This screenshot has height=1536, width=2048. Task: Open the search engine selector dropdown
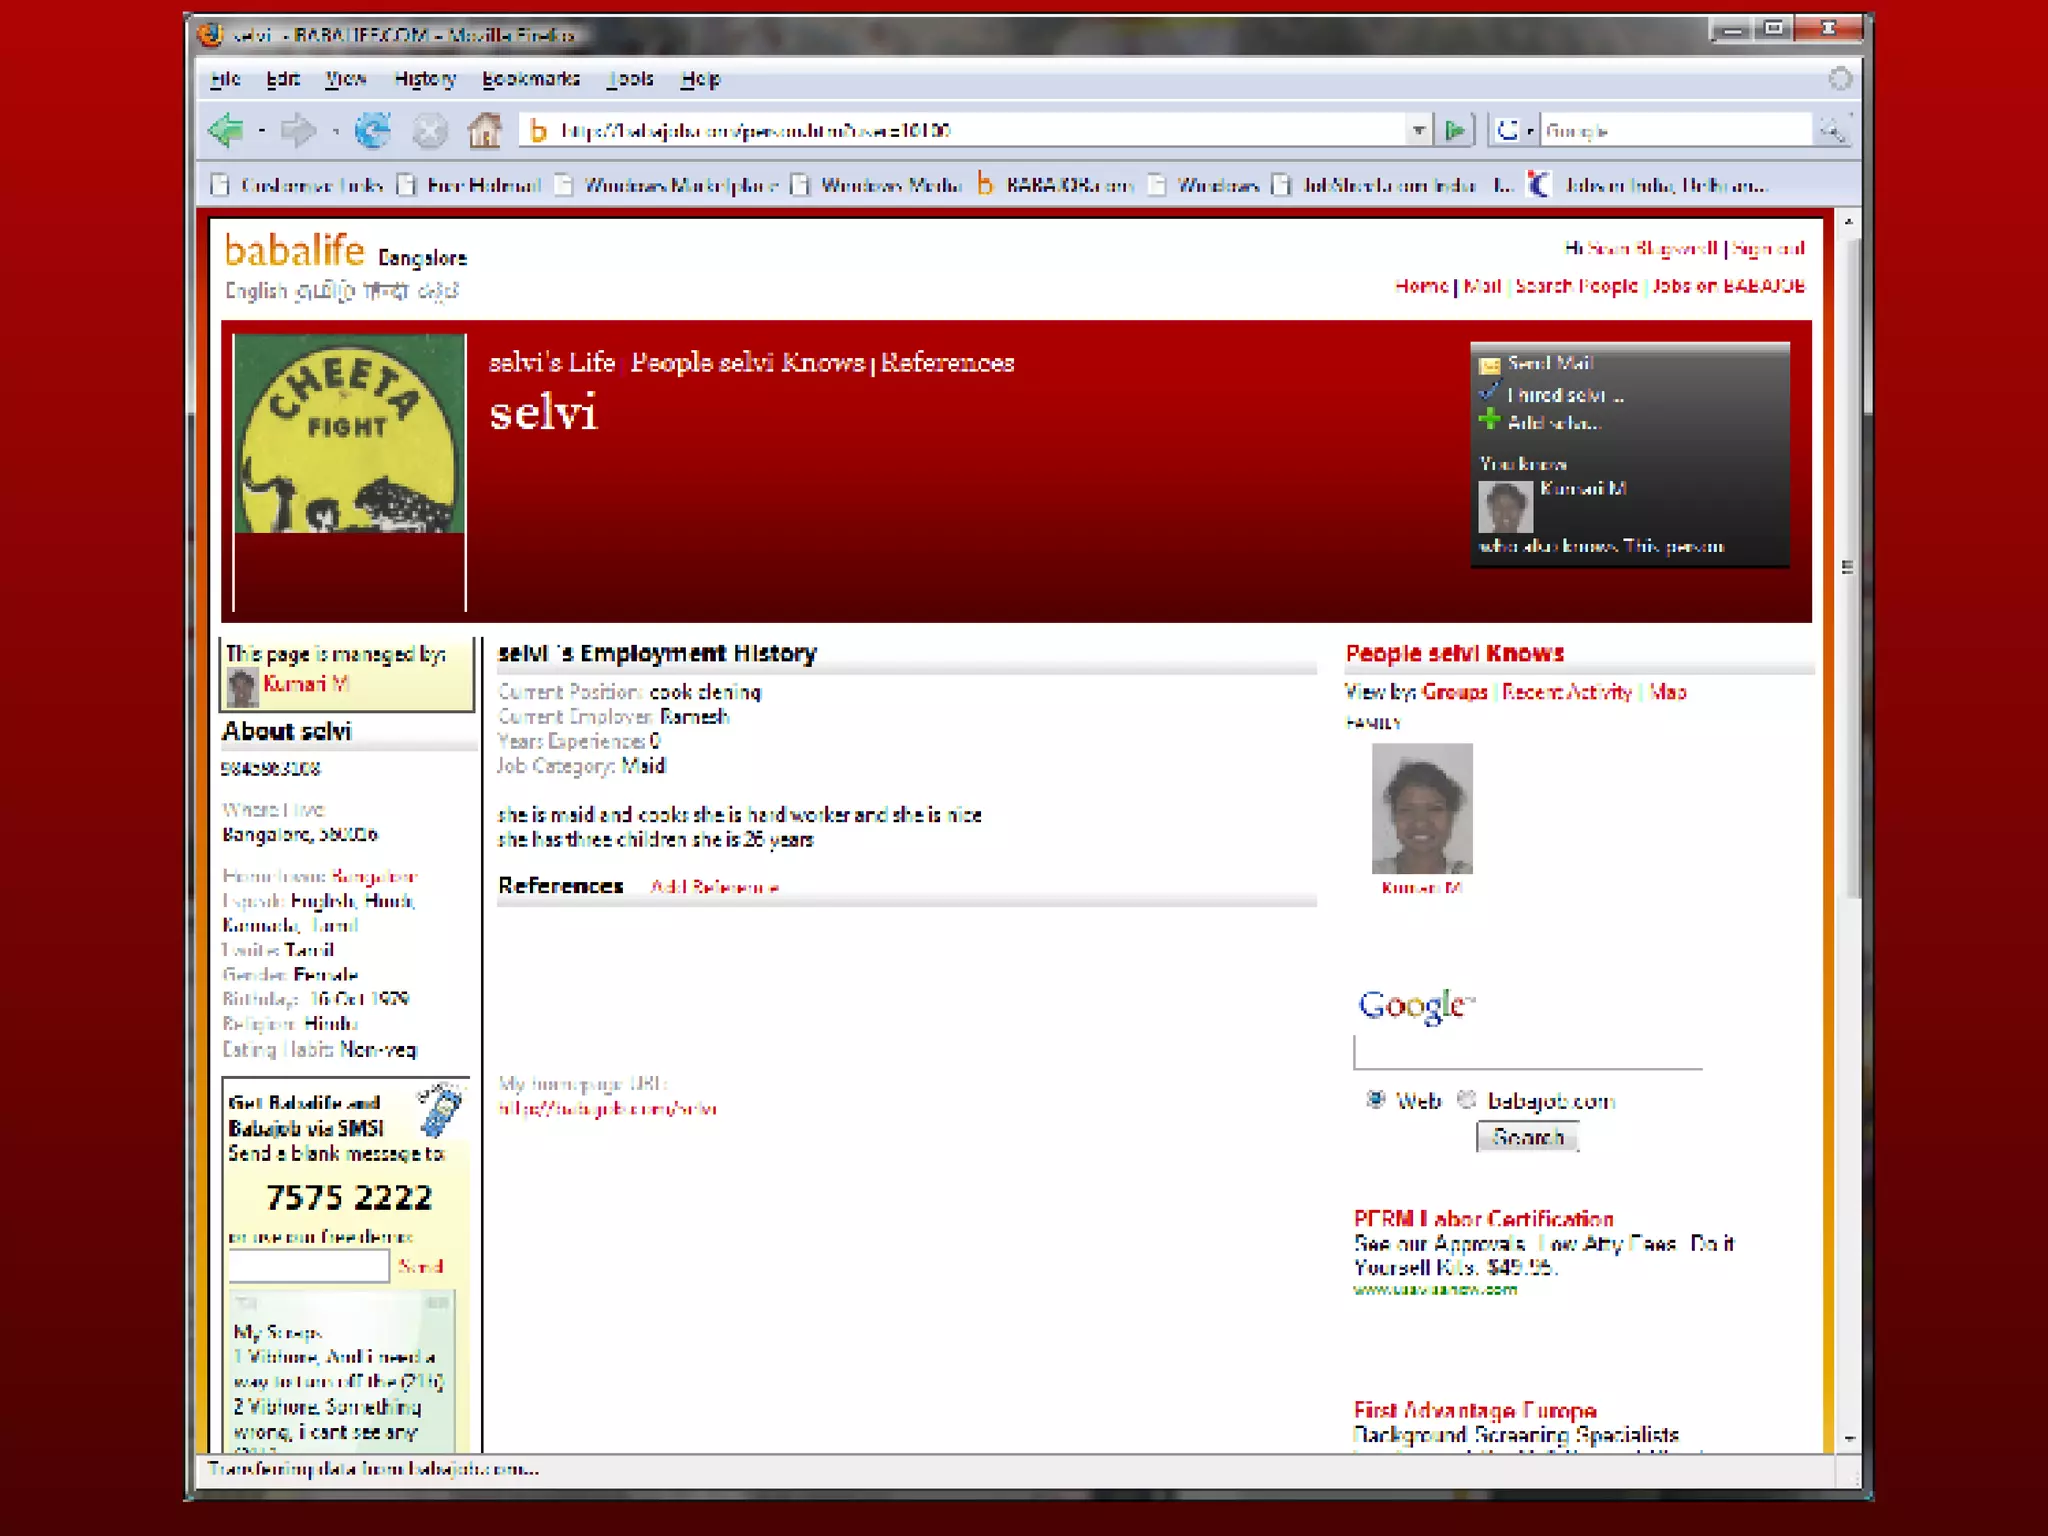pyautogui.click(x=1529, y=131)
